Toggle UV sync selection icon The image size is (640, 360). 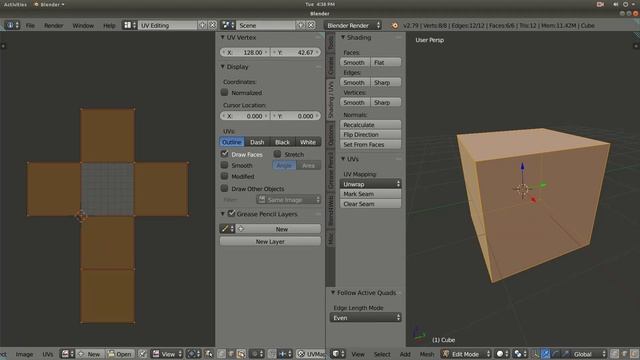click(208, 354)
